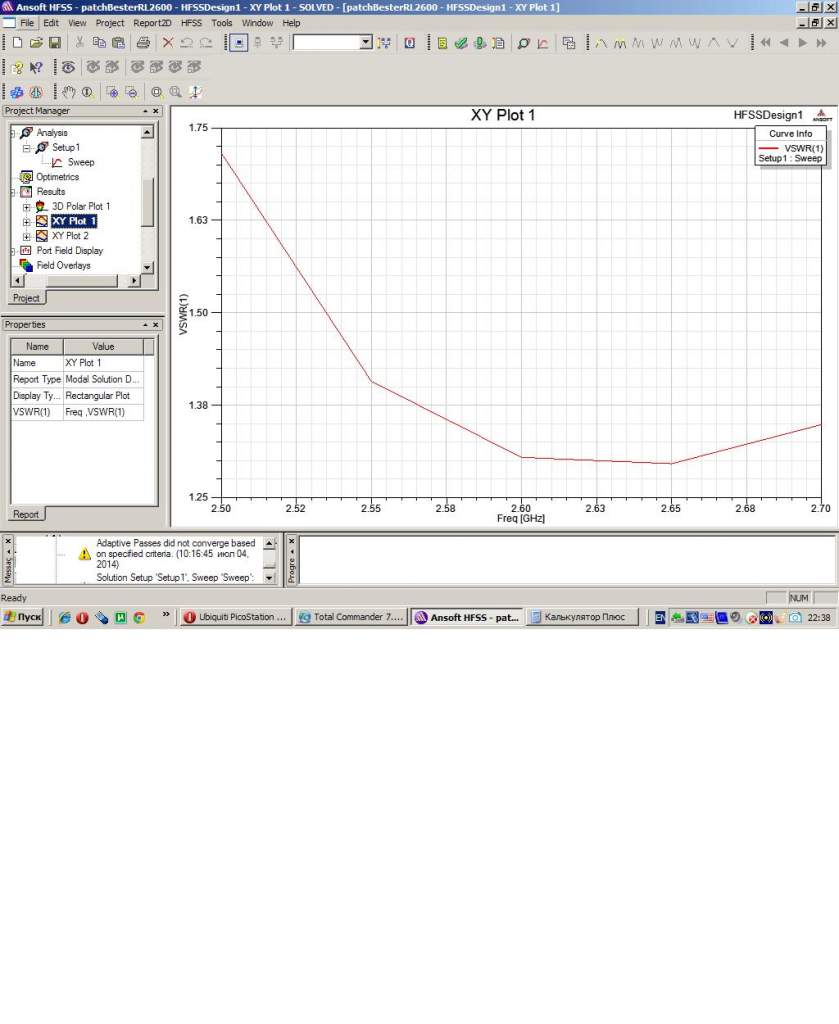Click the Open folder toolbar icon
839x1024 pixels.
37,43
